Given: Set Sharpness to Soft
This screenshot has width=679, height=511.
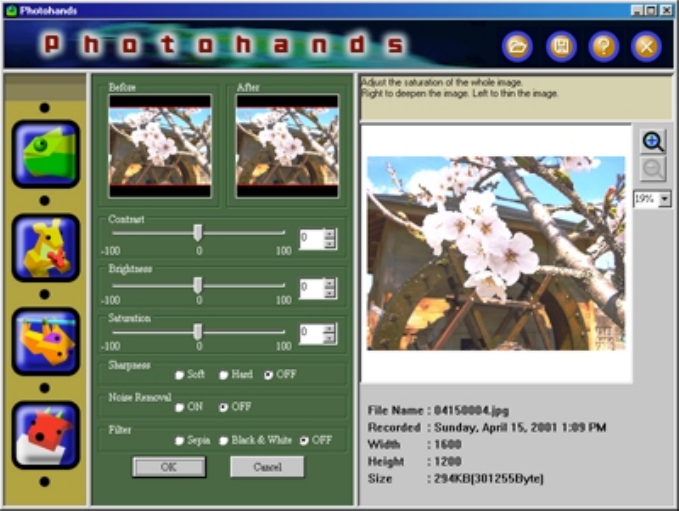Looking at the screenshot, I should coord(179,375).
